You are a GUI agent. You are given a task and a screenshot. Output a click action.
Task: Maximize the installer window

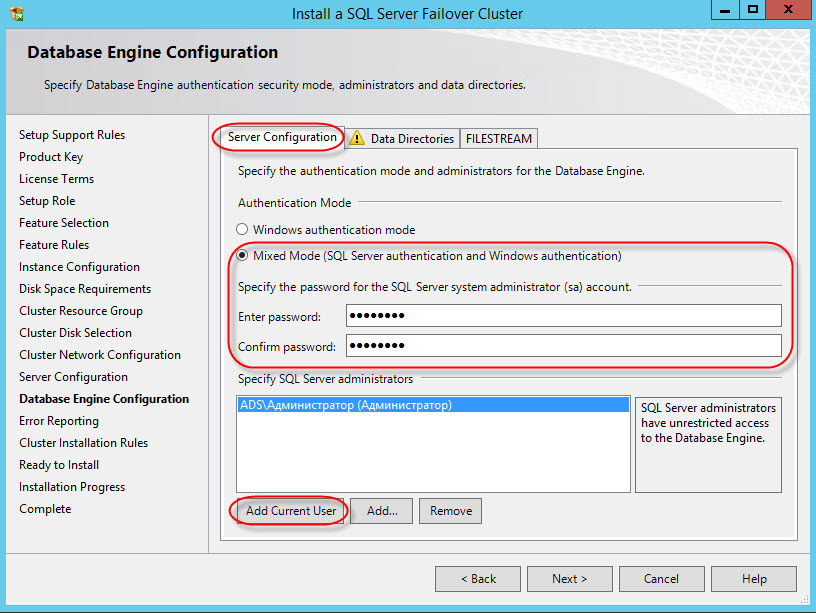753,11
